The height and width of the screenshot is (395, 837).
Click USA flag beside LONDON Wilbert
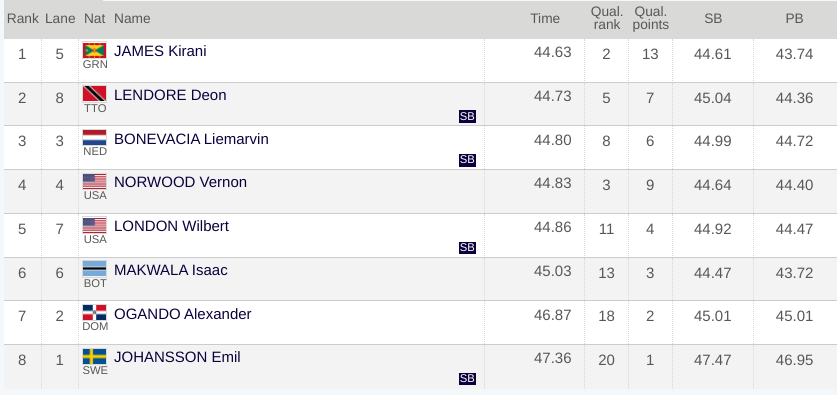point(94,225)
